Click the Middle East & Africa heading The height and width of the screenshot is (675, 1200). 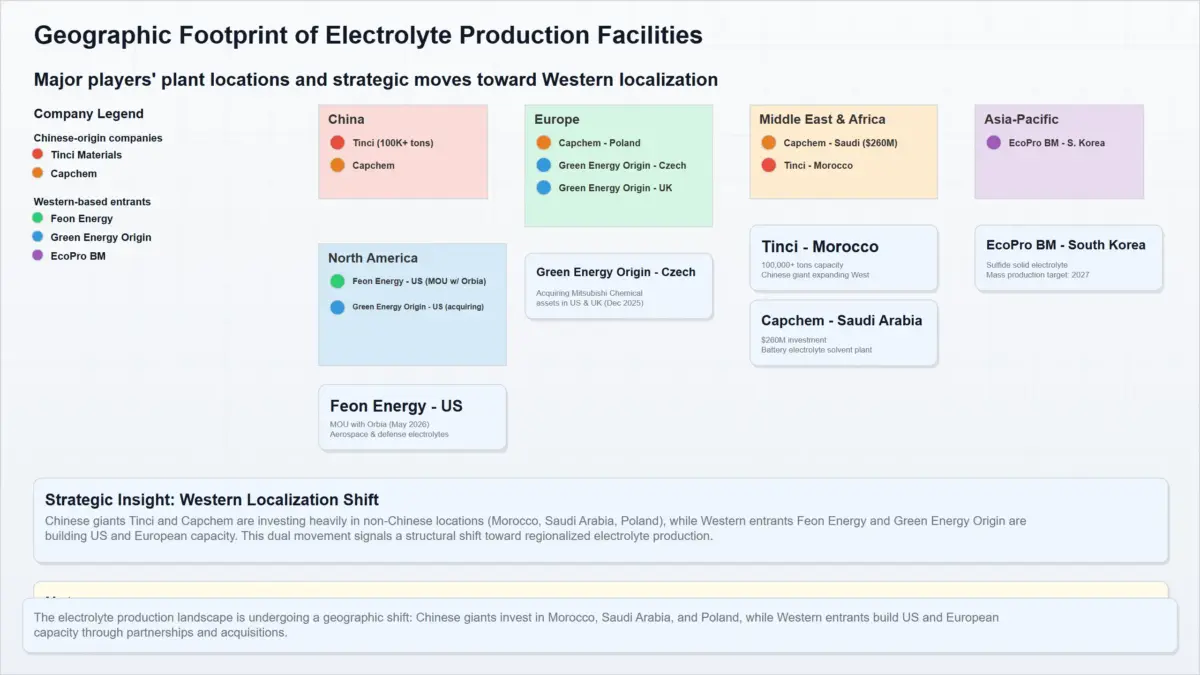pyautogui.click(x=822, y=120)
